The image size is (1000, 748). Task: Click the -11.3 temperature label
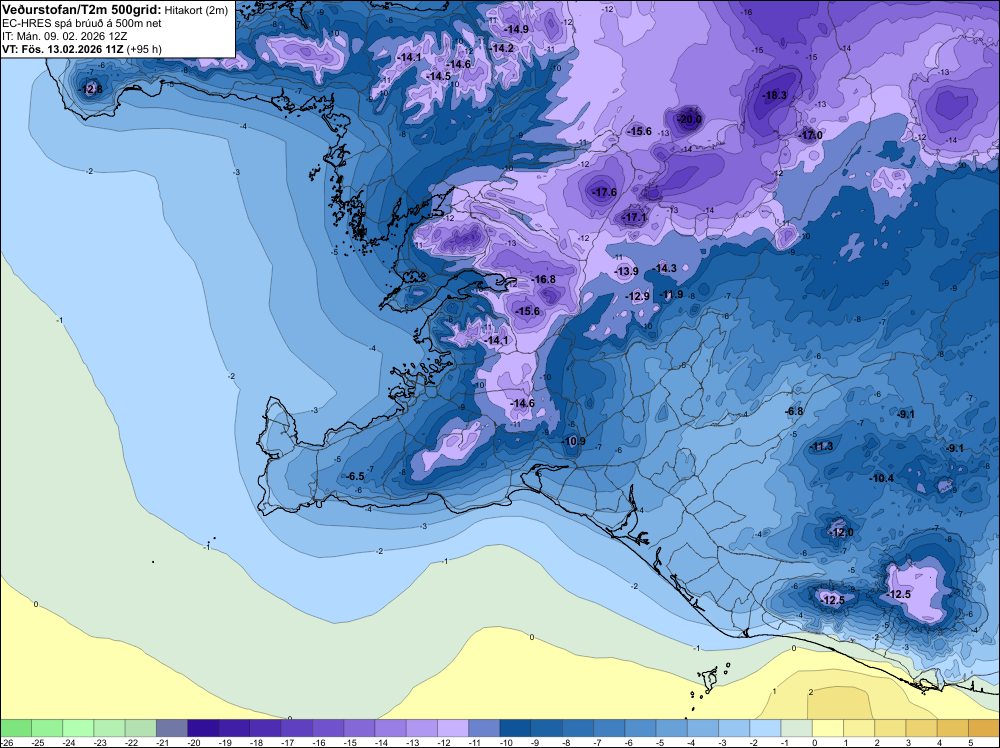[821, 446]
